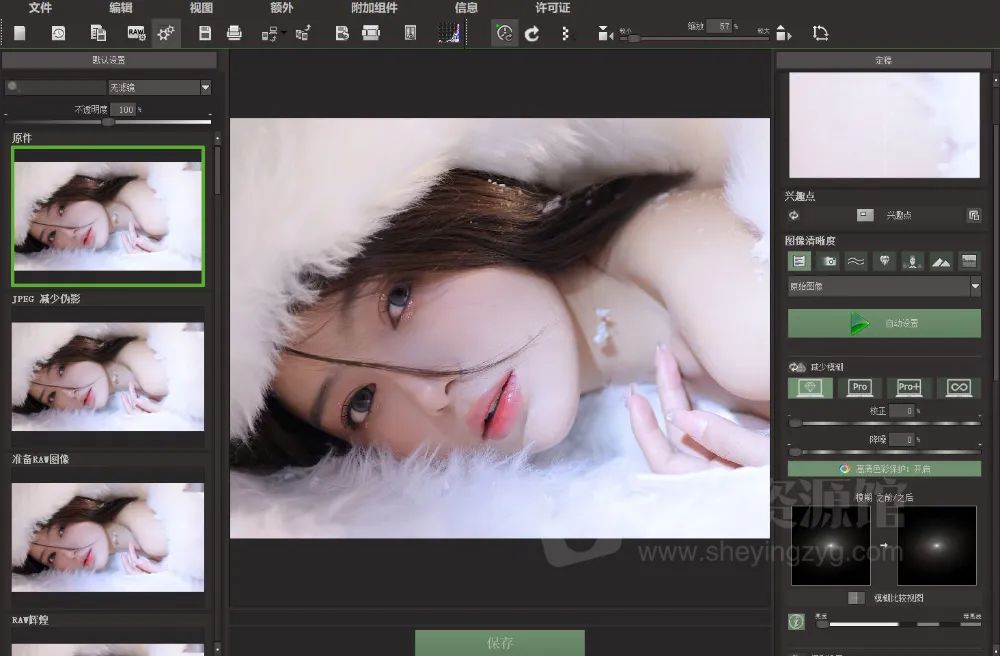Image resolution: width=1000 pixels, height=656 pixels.
Task: Open the histogram icon in toolbar
Action: click(x=448, y=33)
